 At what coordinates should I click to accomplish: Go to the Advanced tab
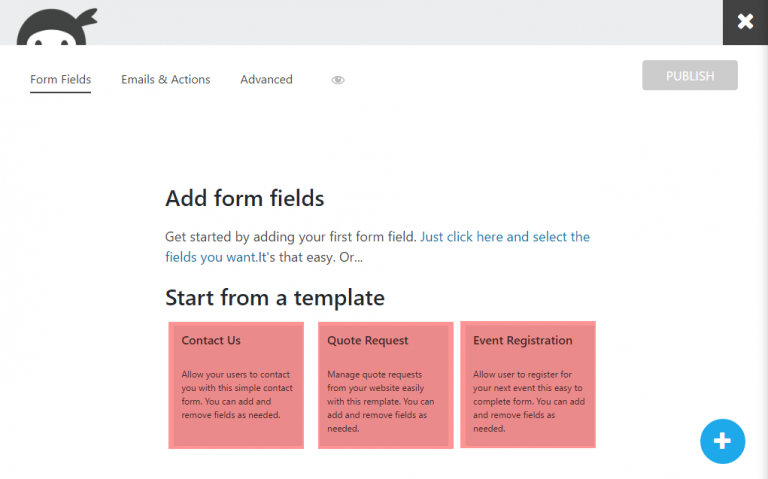266,80
